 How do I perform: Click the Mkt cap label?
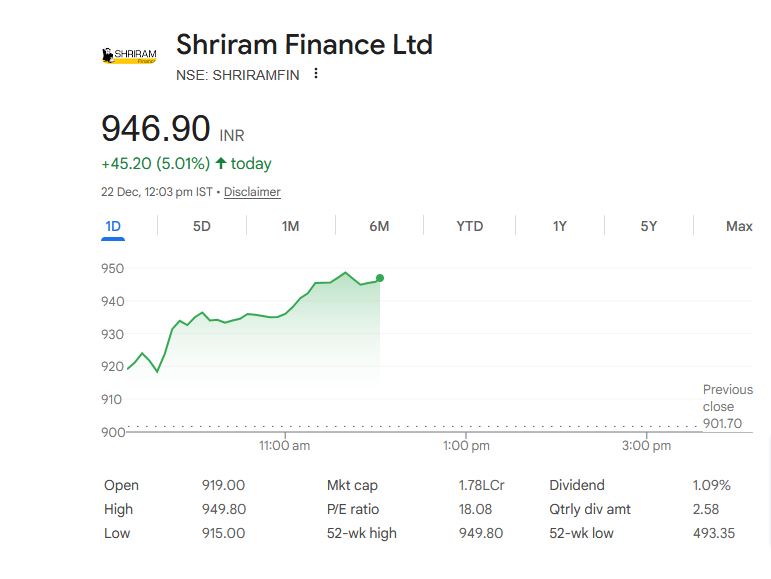pyautogui.click(x=351, y=485)
